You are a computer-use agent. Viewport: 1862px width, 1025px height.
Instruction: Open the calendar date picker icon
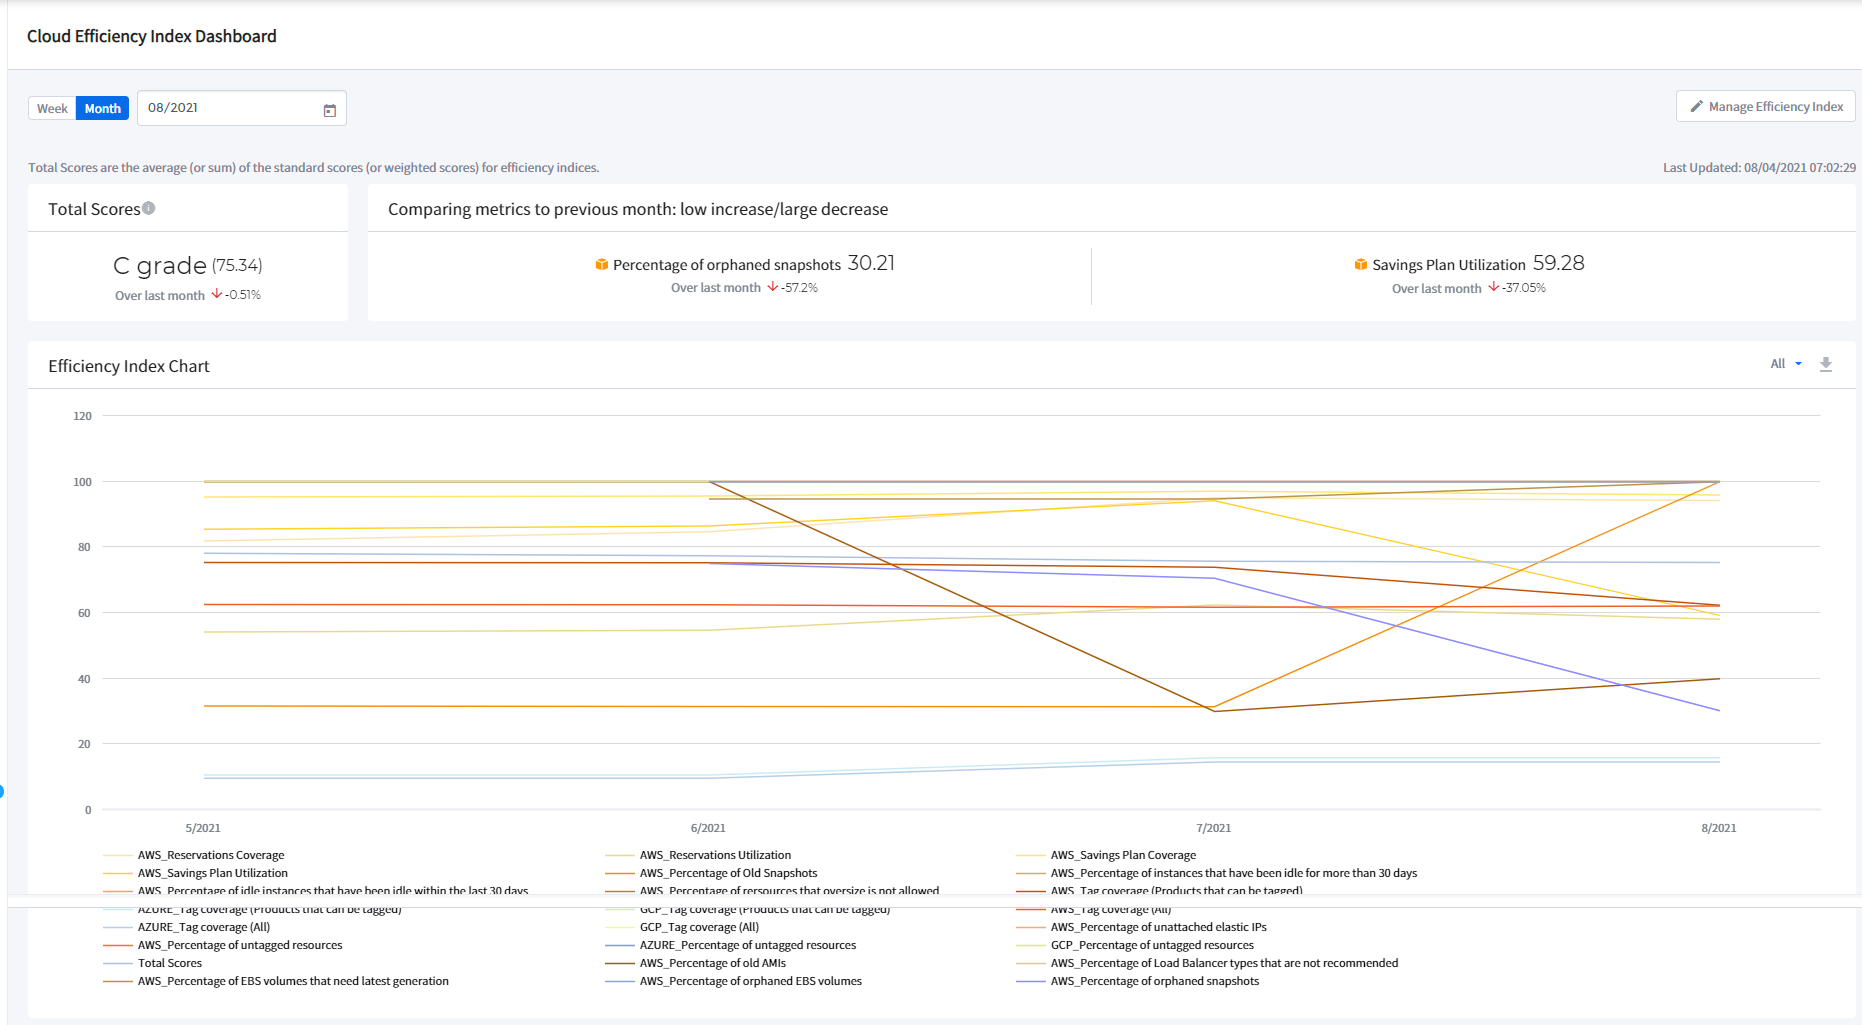[330, 110]
